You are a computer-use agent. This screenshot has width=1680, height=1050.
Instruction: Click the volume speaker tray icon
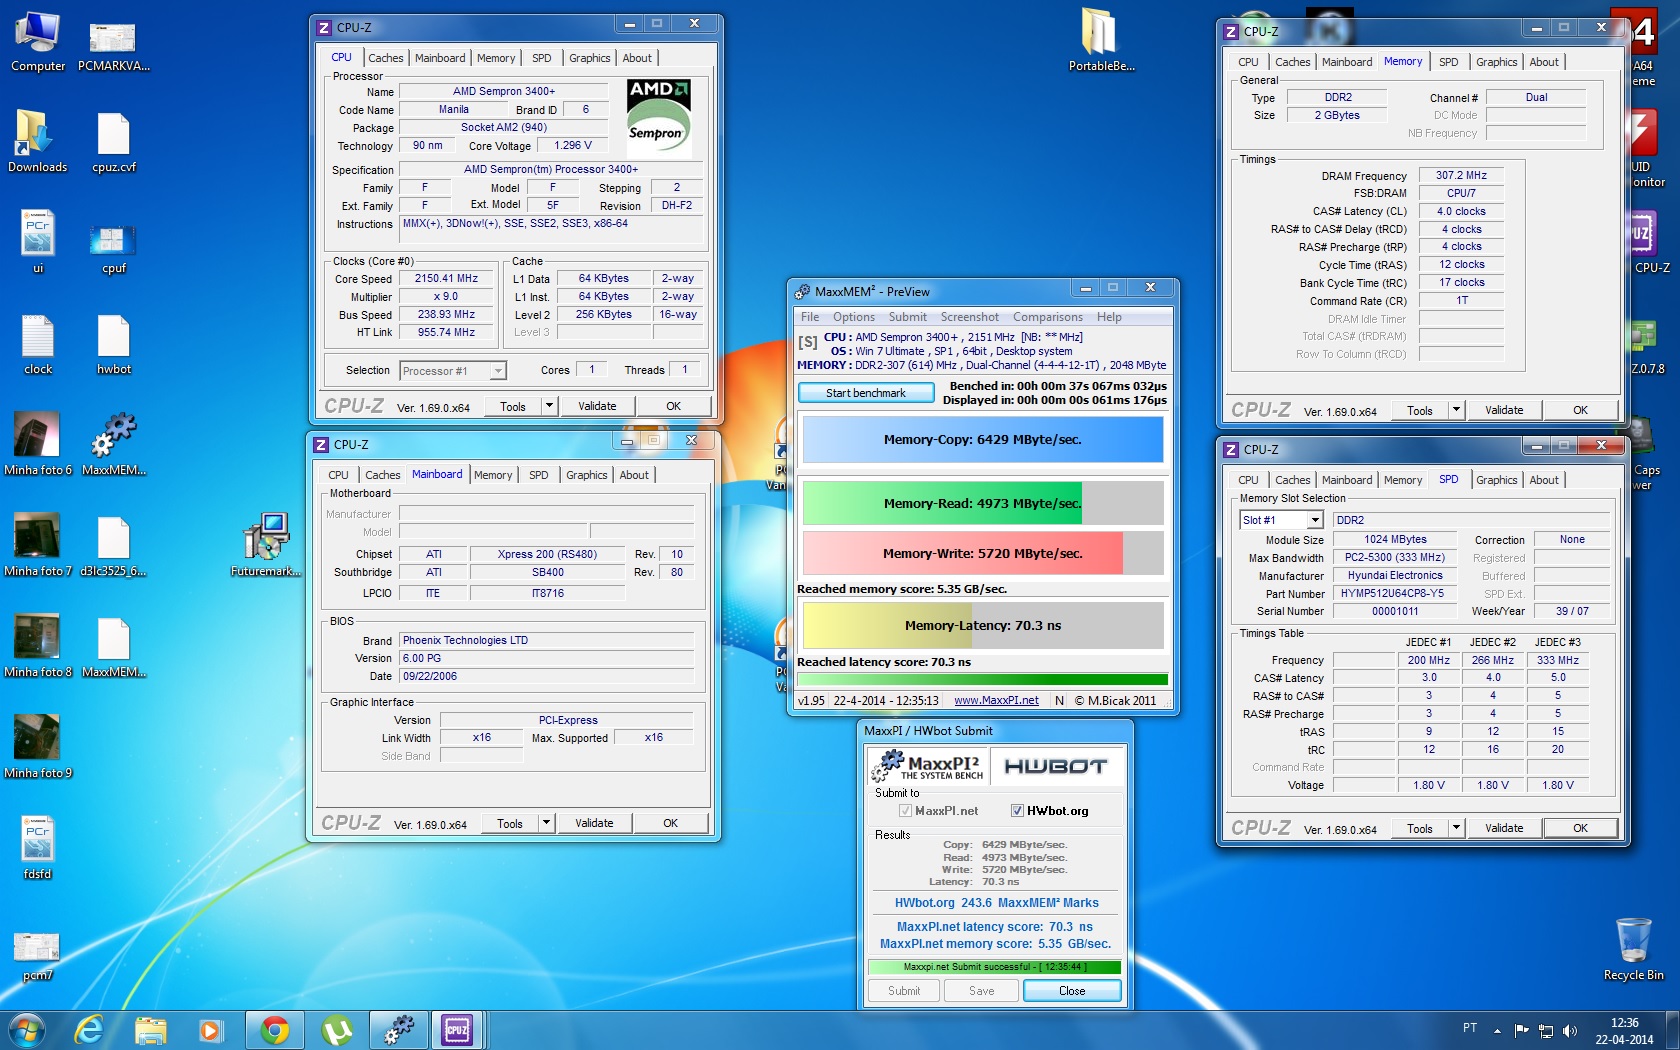tap(1570, 1030)
